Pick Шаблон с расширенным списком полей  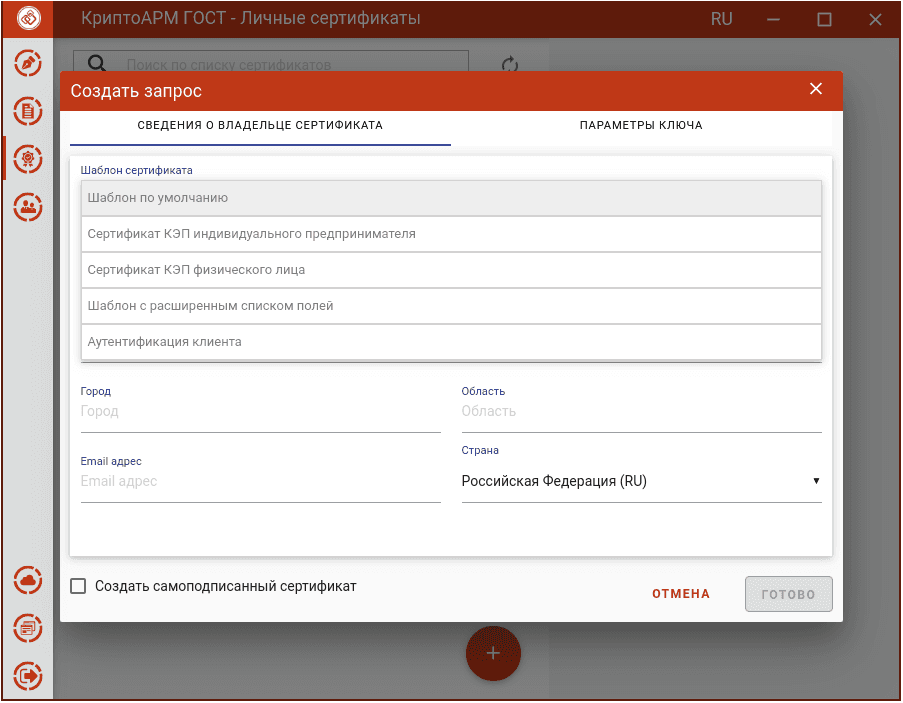click(452, 306)
